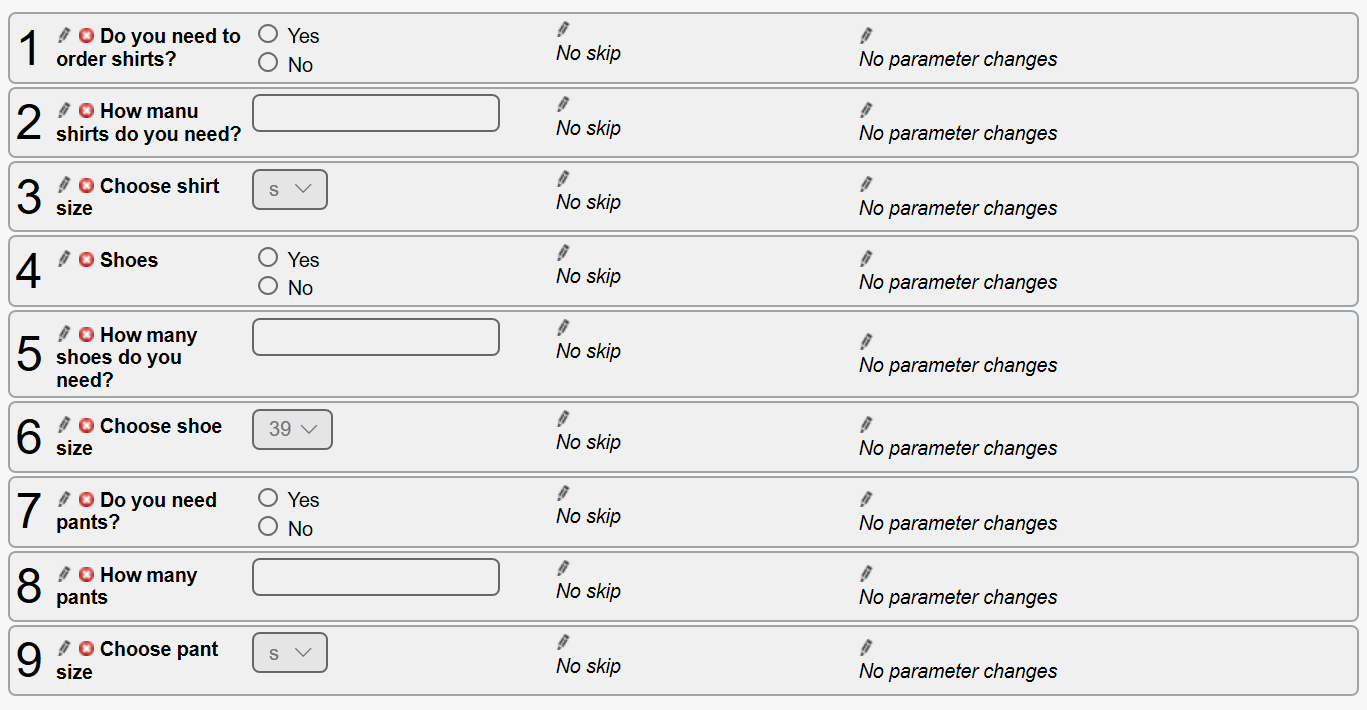Expand the pant size dropdown
This screenshot has height=710, width=1367.
(x=290, y=653)
